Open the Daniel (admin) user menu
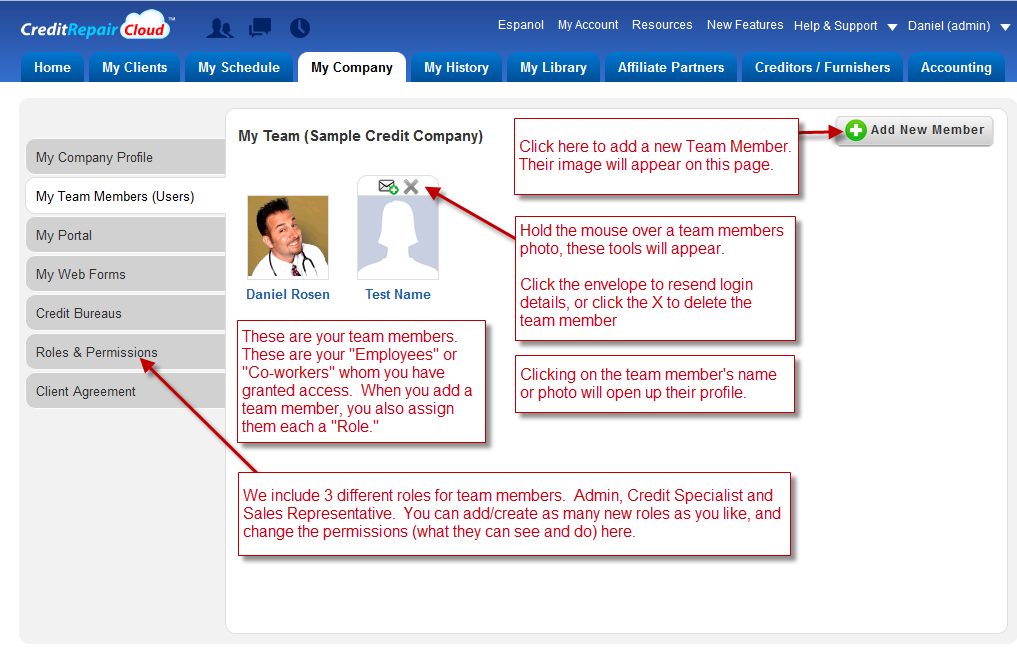Screen dimensions: 1017x649 point(949,26)
